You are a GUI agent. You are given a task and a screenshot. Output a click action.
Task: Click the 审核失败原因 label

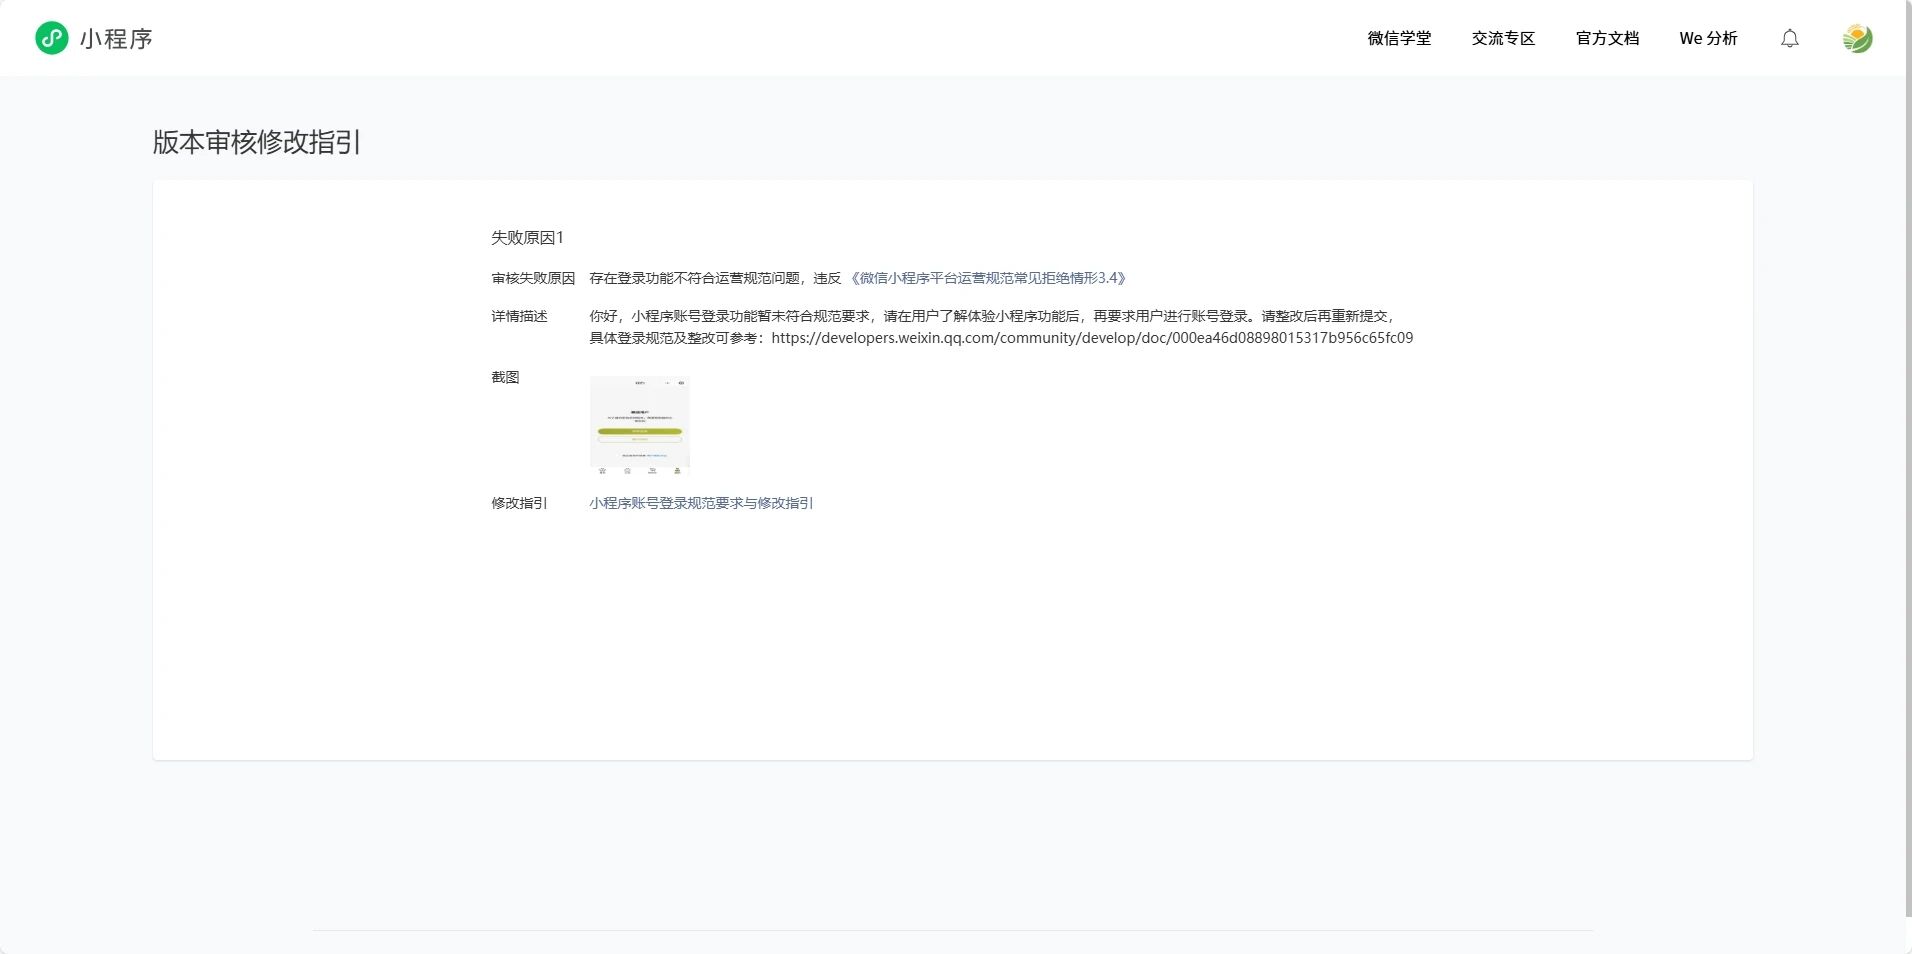[533, 278]
